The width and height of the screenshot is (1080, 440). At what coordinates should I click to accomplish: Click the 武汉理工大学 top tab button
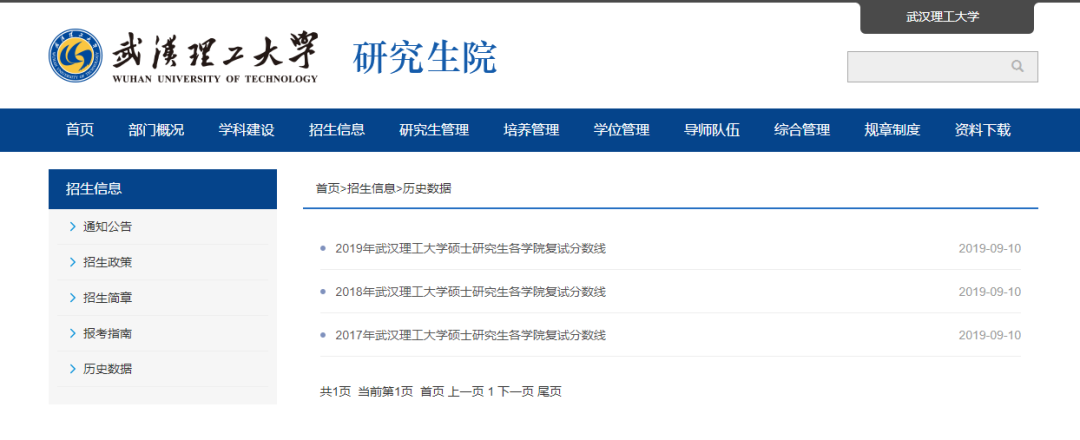pyautogui.click(x=946, y=18)
